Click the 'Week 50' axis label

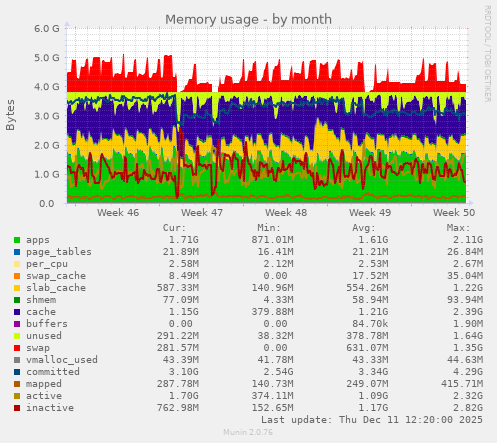tap(454, 213)
